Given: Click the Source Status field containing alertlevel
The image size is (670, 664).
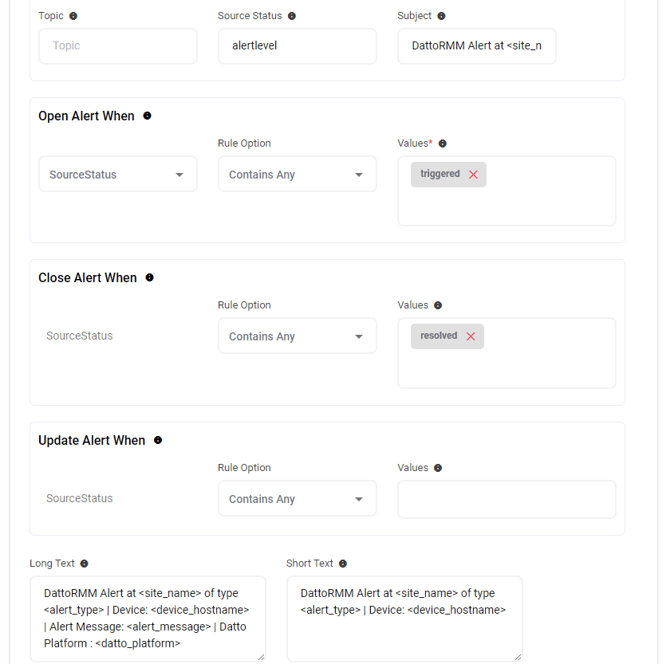Looking at the screenshot, I should [297, 46].
